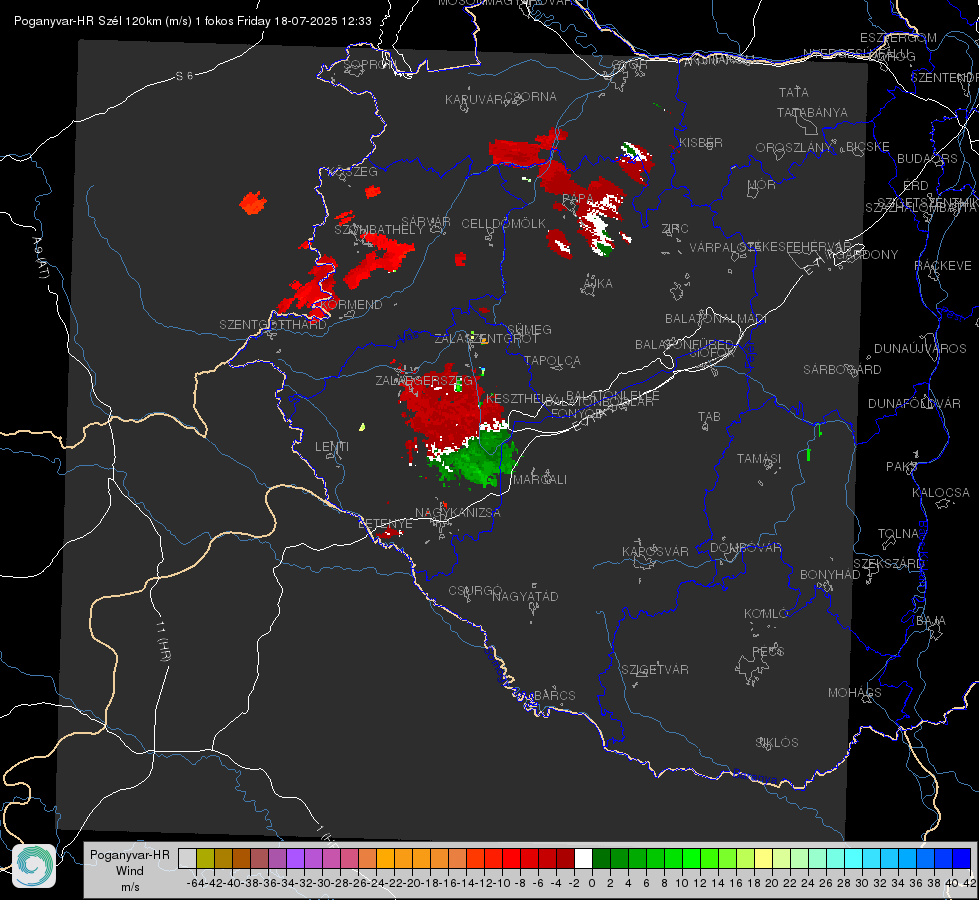The width and height of the screenshot is (979, 900).
Task: Click the PAPA town label
Action: point(578,198)
